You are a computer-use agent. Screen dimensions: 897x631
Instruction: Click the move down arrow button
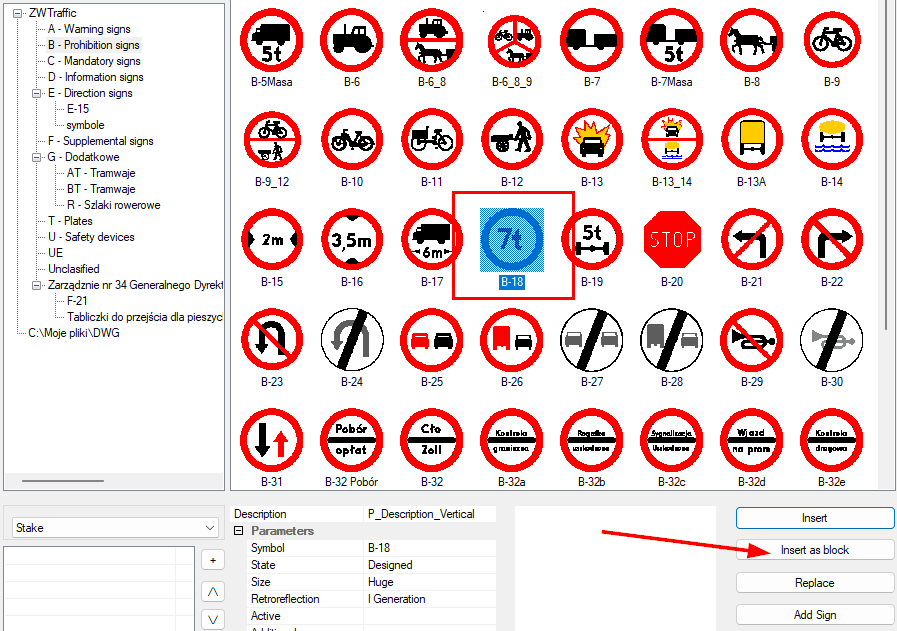(x=213, y=620)
